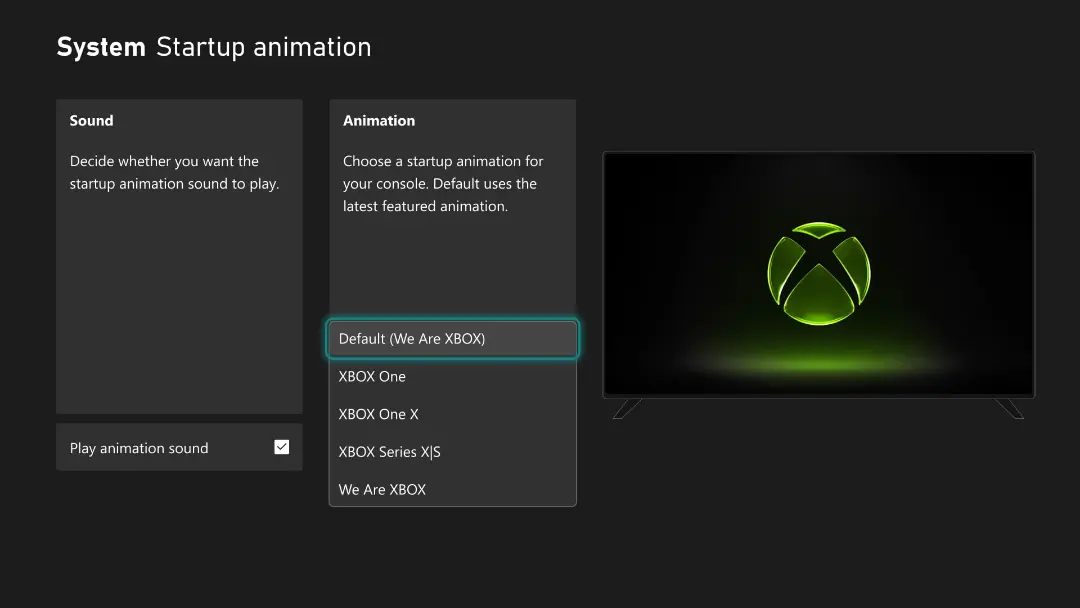
Task: Select the last We Are XBOX option
Action: tap(453, 490)
